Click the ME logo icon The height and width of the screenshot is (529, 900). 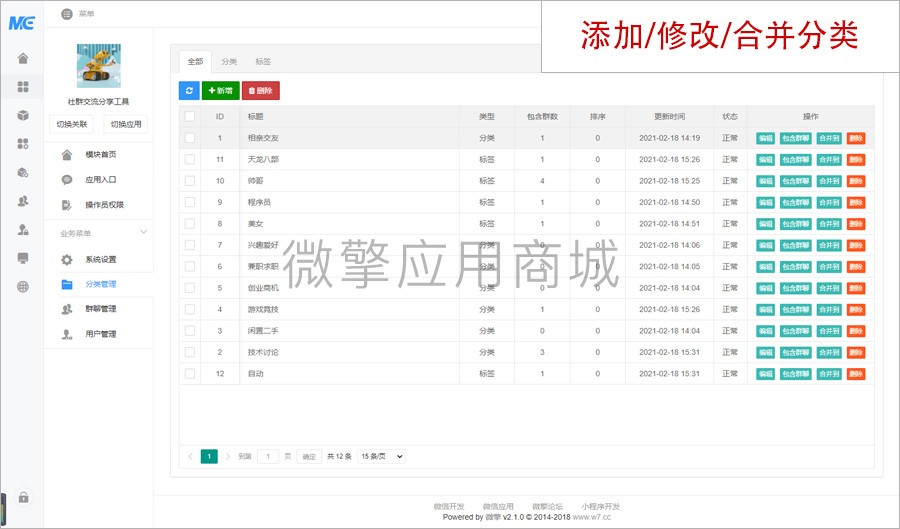(x=22, y=23)
